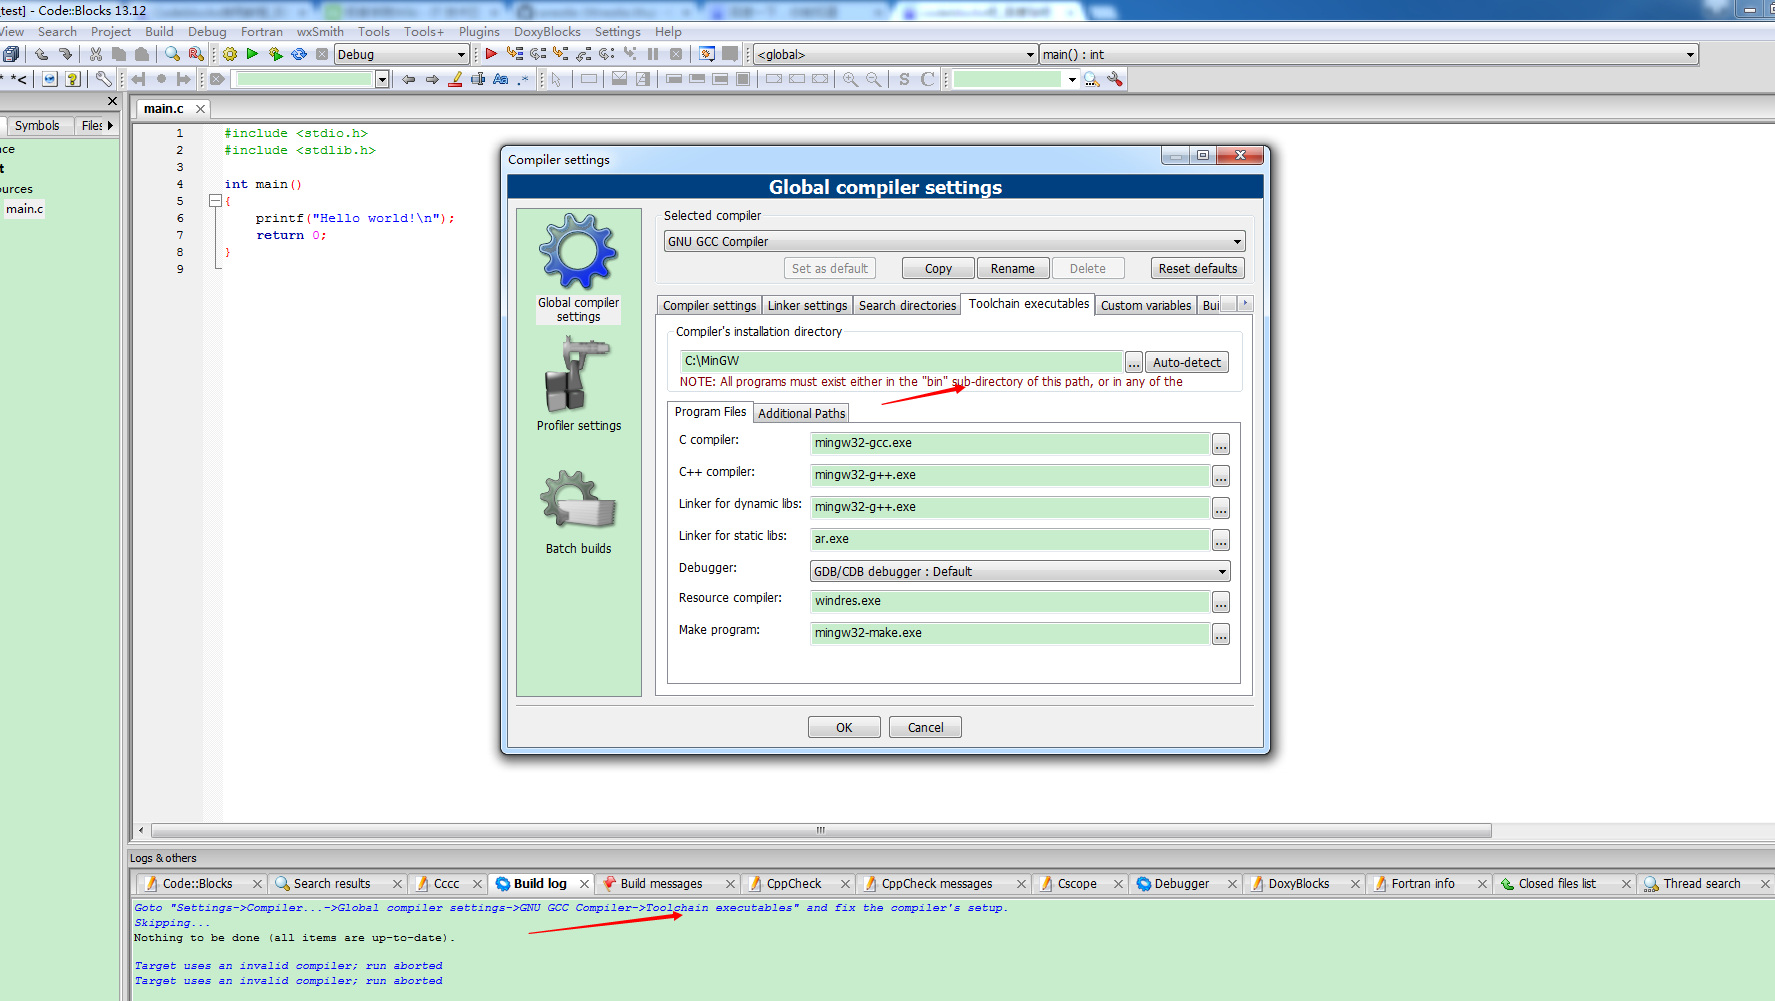Open the Build menu
The height and width of the screenshot is (1001, 1775).
tap(159, 31)
